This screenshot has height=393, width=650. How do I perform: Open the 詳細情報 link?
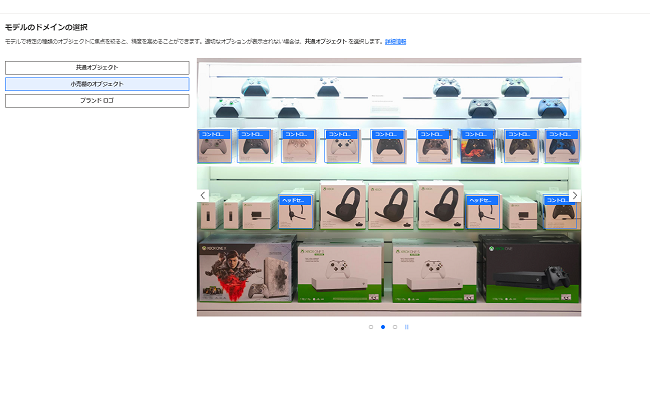[x=395, y=41]
